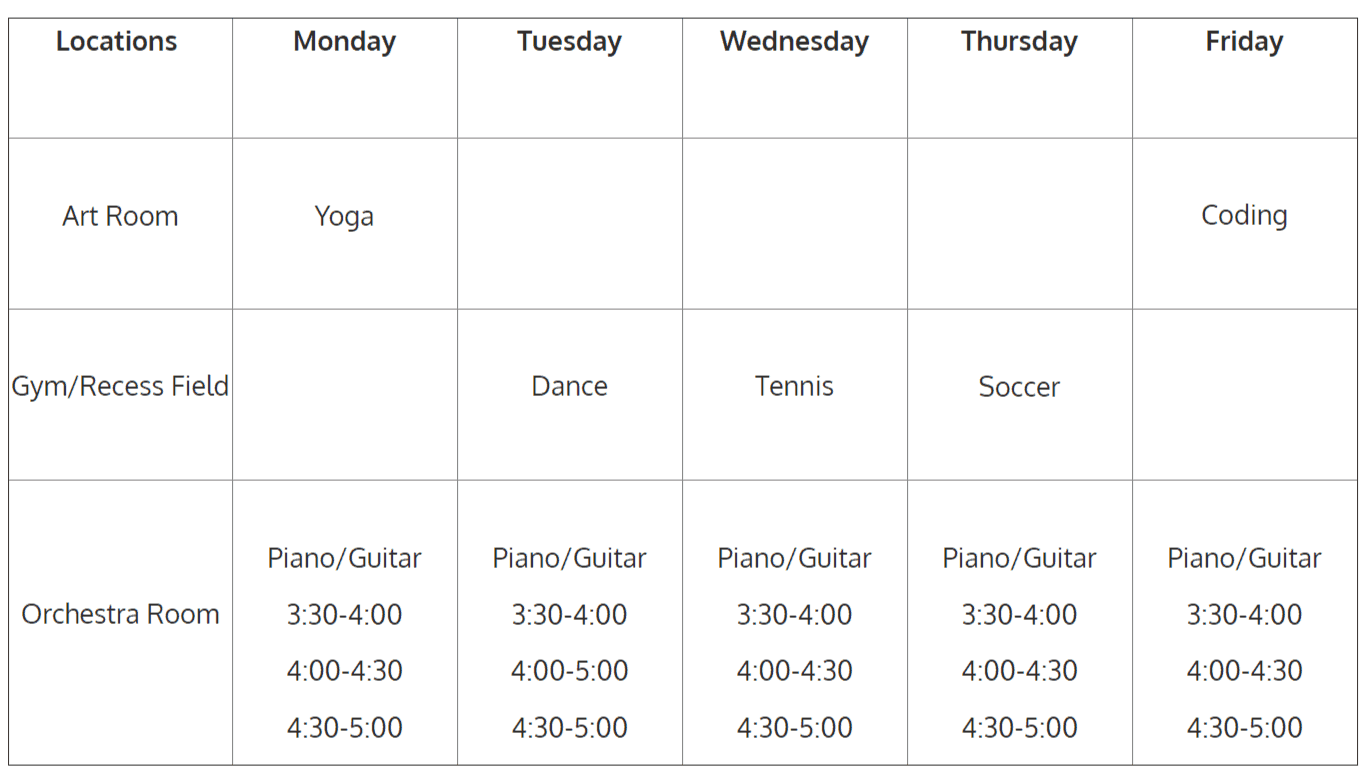Select the Gym/Recess Field row label

pyautogui.click(x=120, y=386)
